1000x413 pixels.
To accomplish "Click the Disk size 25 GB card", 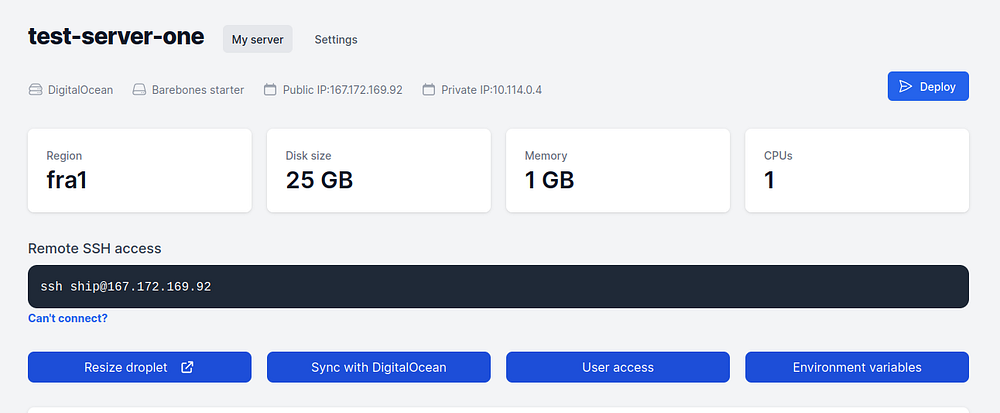I will tap(378, 170).
